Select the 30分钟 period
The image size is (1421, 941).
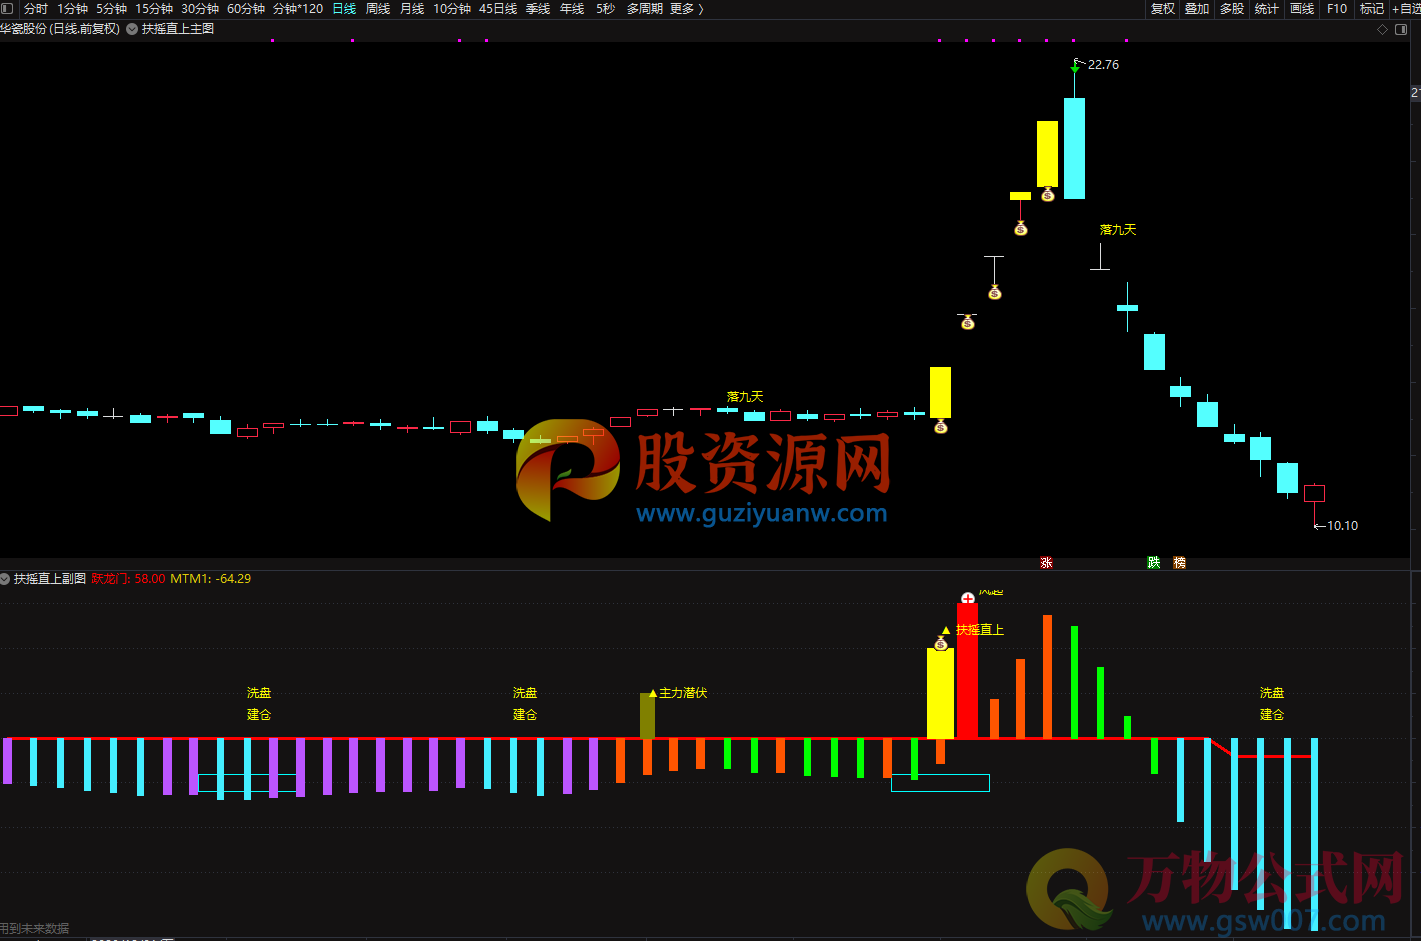tap(200, 8)
